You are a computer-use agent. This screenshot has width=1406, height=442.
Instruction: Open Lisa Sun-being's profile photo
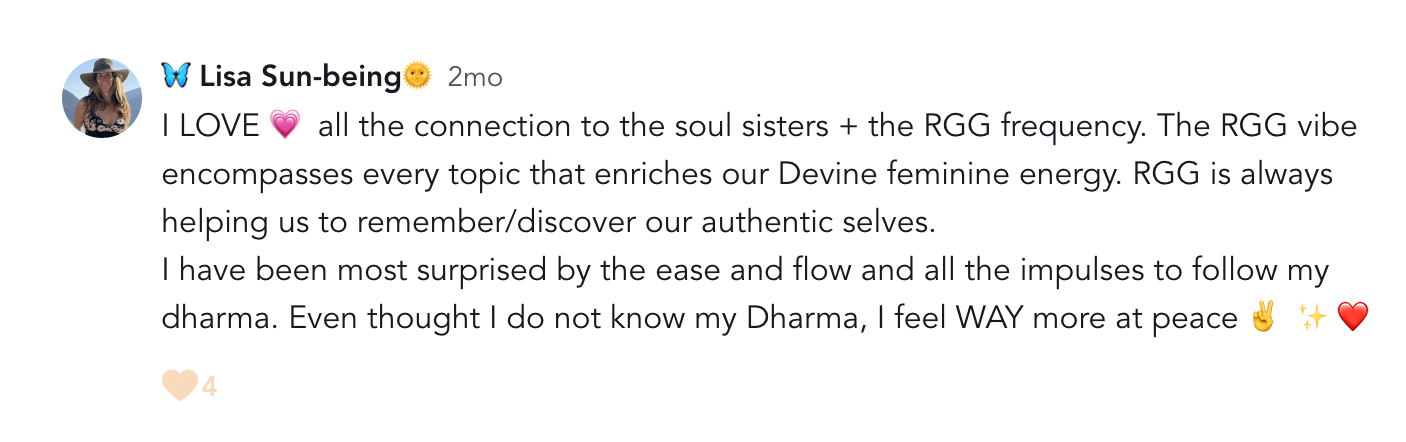coord(102,98)
